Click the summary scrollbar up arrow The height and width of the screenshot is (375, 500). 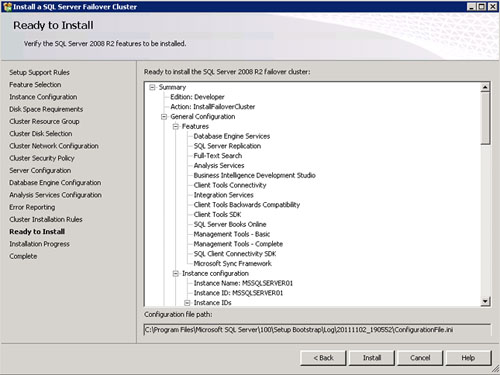pos(485,87)
